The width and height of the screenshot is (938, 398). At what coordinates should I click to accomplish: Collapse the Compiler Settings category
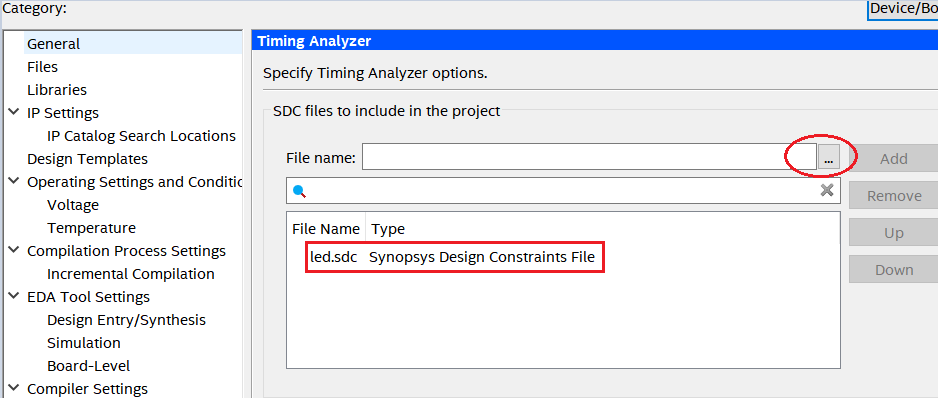(14, 388)
